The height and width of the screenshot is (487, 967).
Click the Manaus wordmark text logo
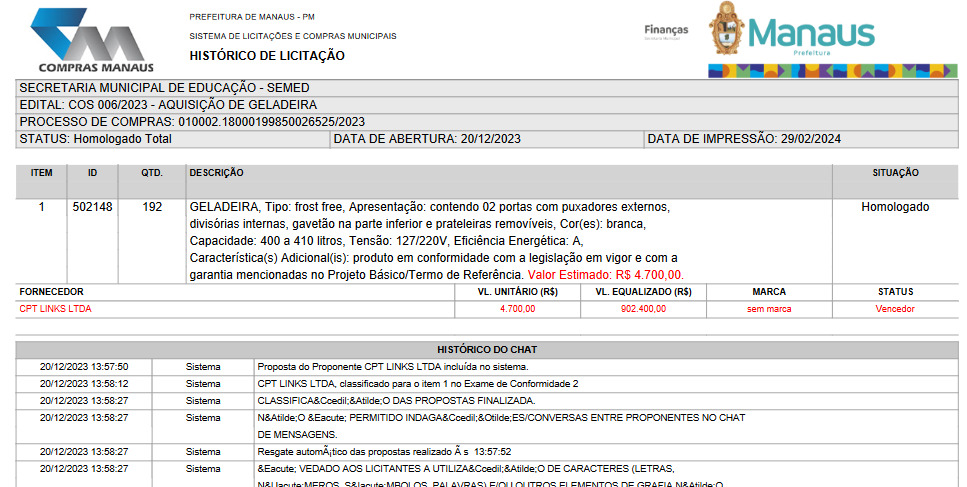[811, 33]
